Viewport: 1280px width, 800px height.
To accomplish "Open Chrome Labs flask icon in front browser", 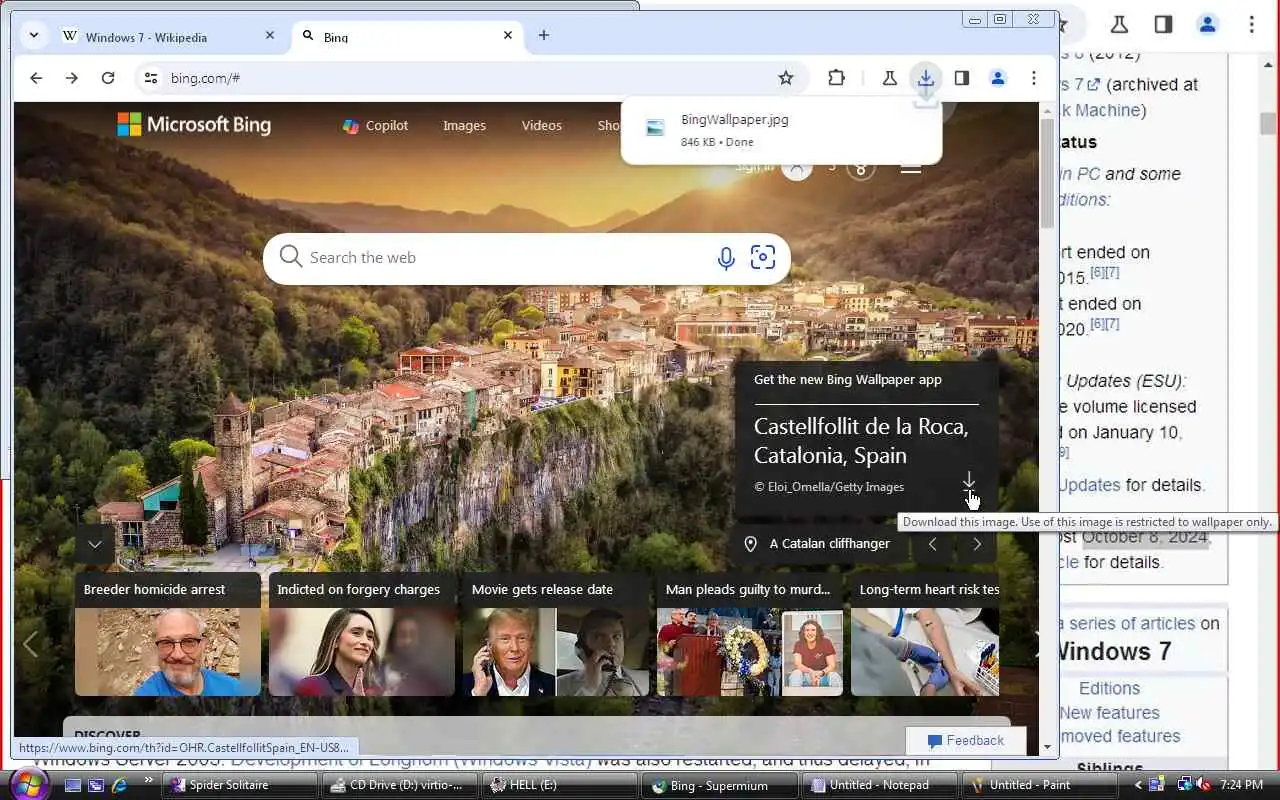I will tap(889, 78).
